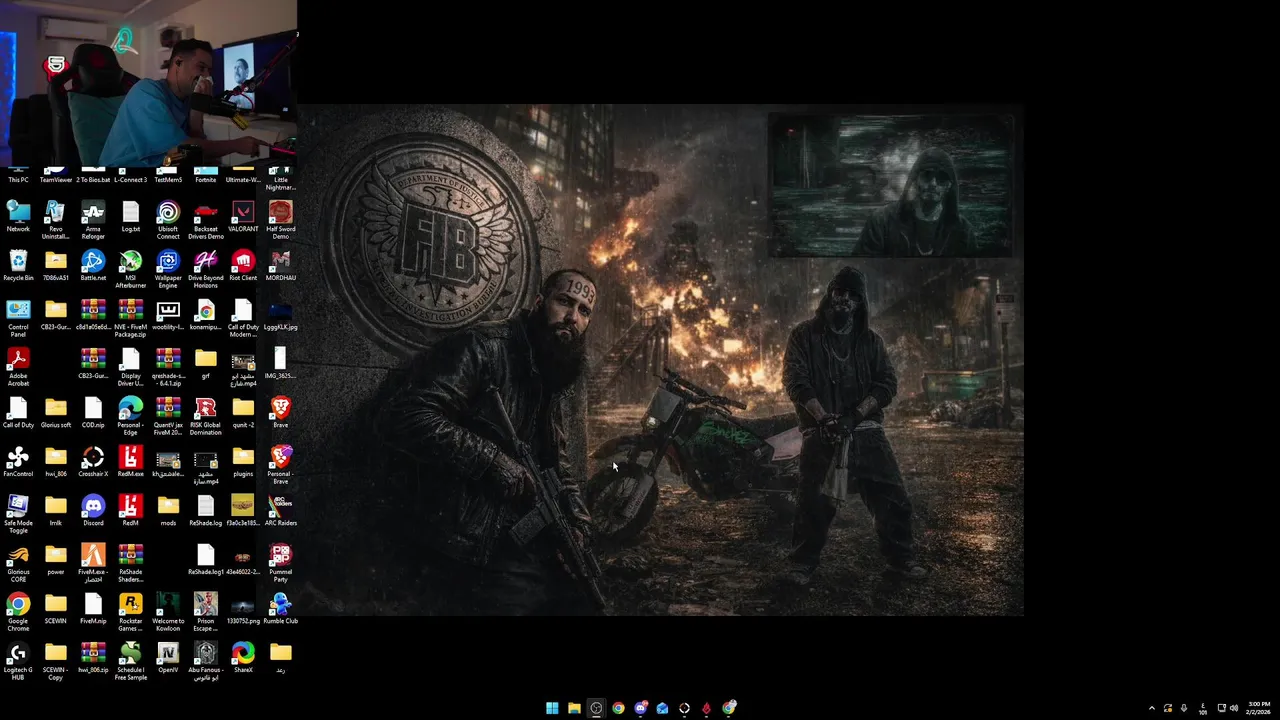Open Discord desktop shortcut
The height and width of the screenshot is (720, 1280).
[93, 511]
